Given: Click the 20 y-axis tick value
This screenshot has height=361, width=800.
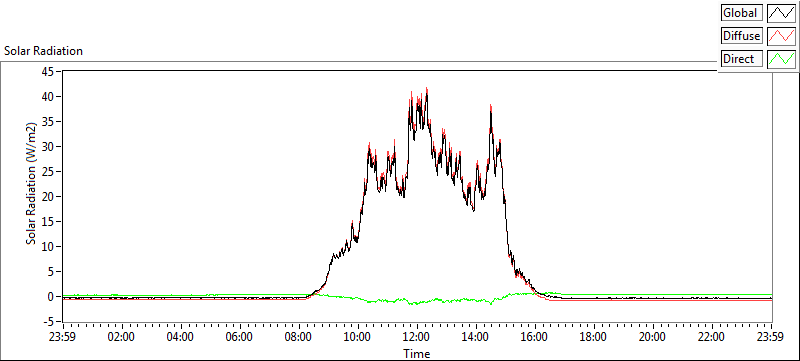Looking at the screenshot, I should click(47, 196).
